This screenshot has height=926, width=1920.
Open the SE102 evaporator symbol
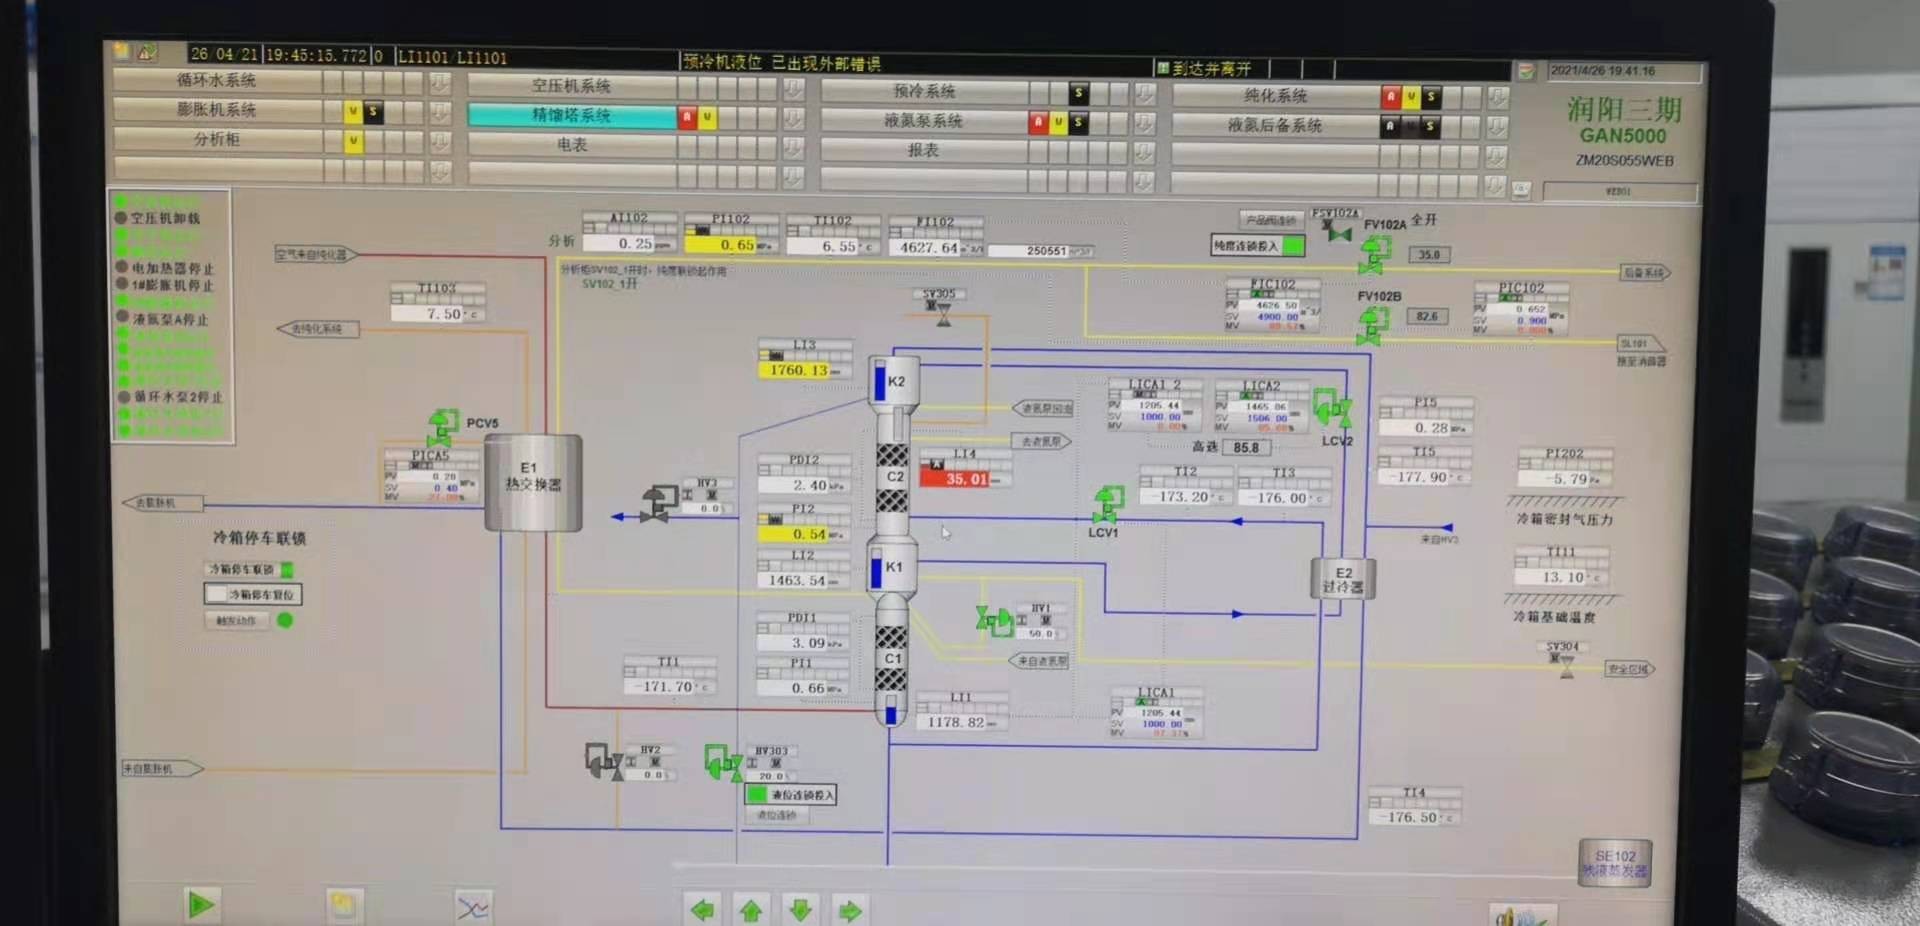(x=1614, y=863)
